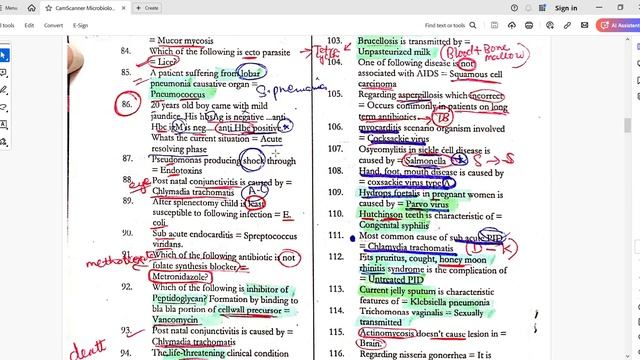
Task: Click the Sign in link
Action: 566,8
